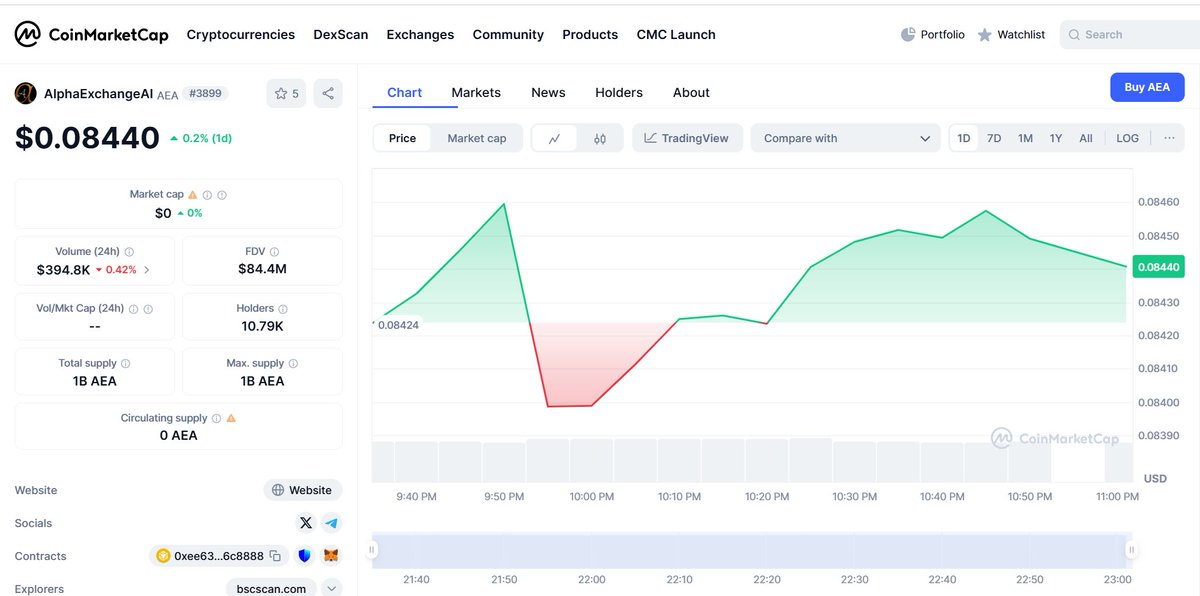The image size is (1200, 596).
Task: Open the Exchanges nav menu
Action: [x=420, y=34]
